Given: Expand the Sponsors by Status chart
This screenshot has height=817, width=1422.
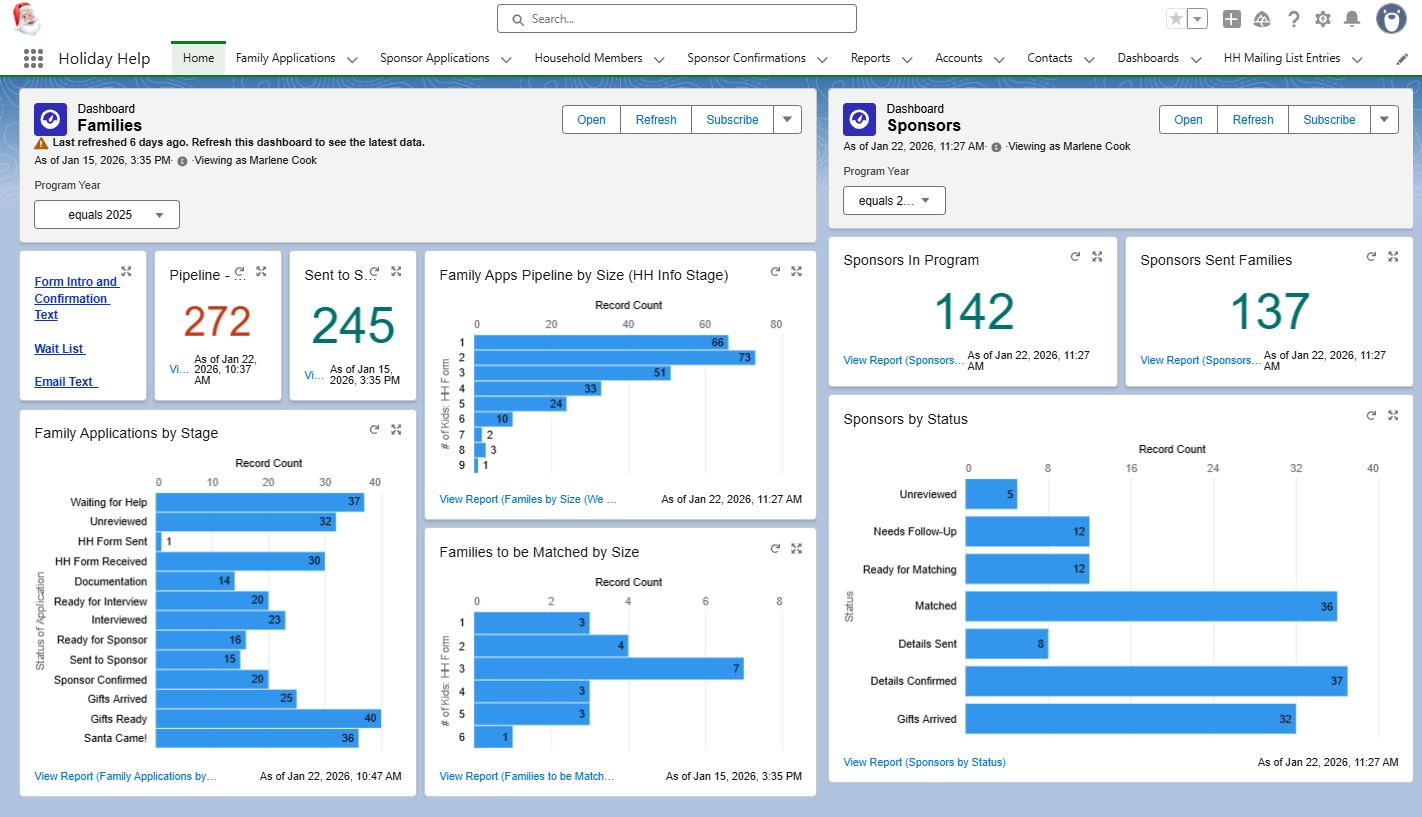Looking at the screenshot, I should [x=1393, y=416].
